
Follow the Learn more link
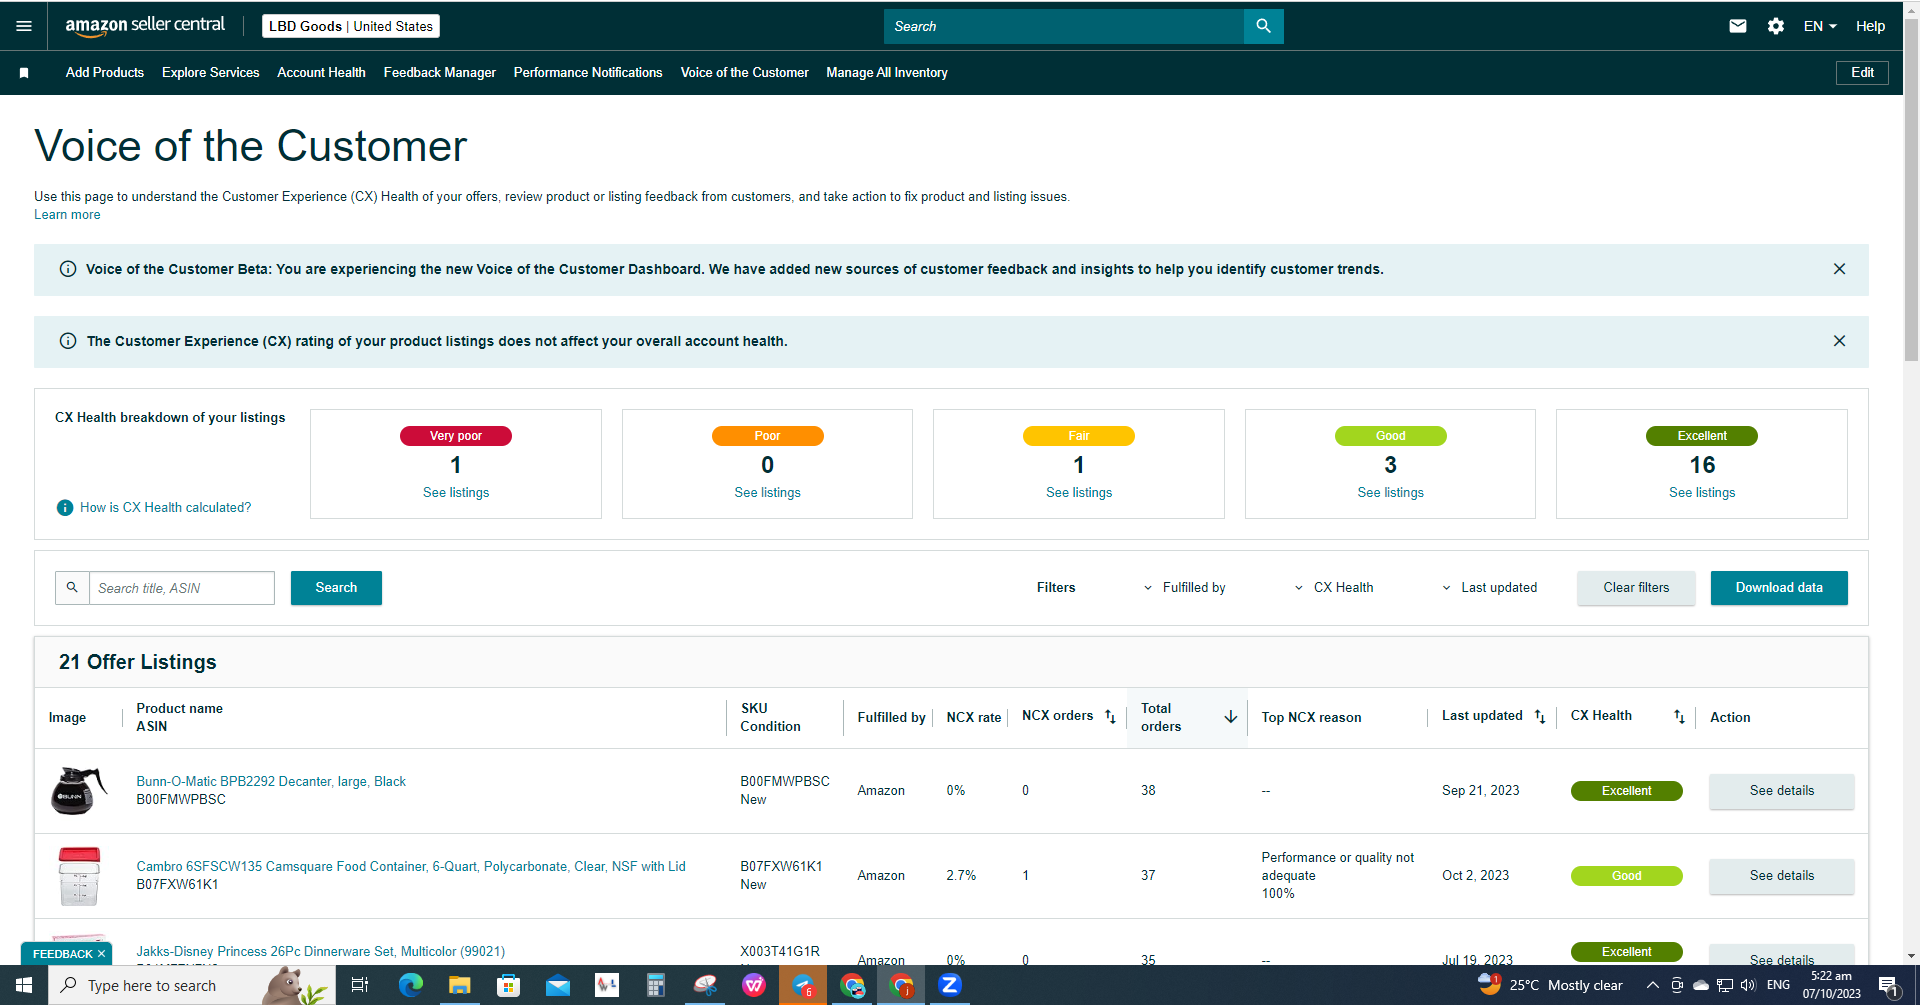pos(67,215)
